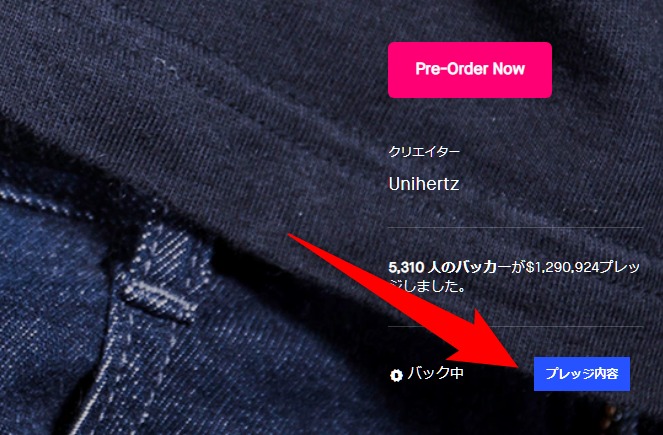This screenshot has width=663, height=435.
Task: Click the badge icon beside バック中
Action: 396,375
